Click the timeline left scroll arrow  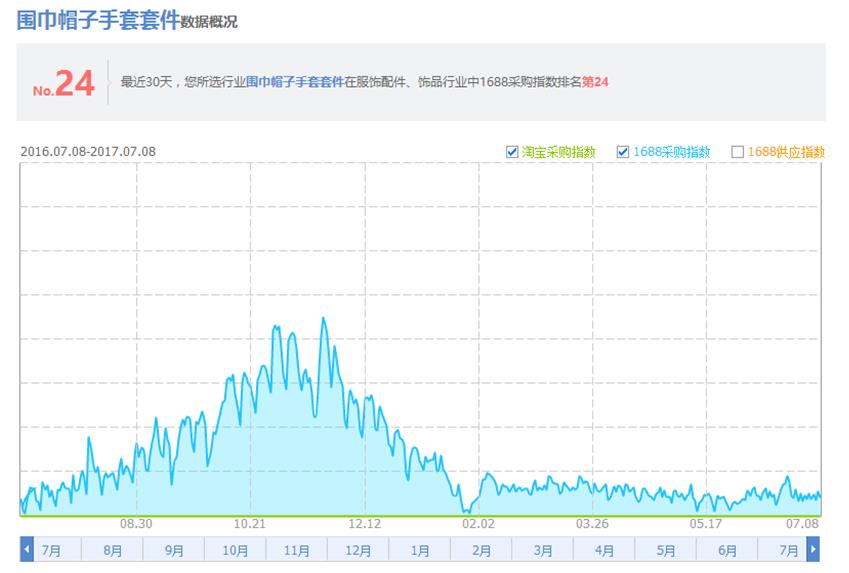(x=27, y=550)
